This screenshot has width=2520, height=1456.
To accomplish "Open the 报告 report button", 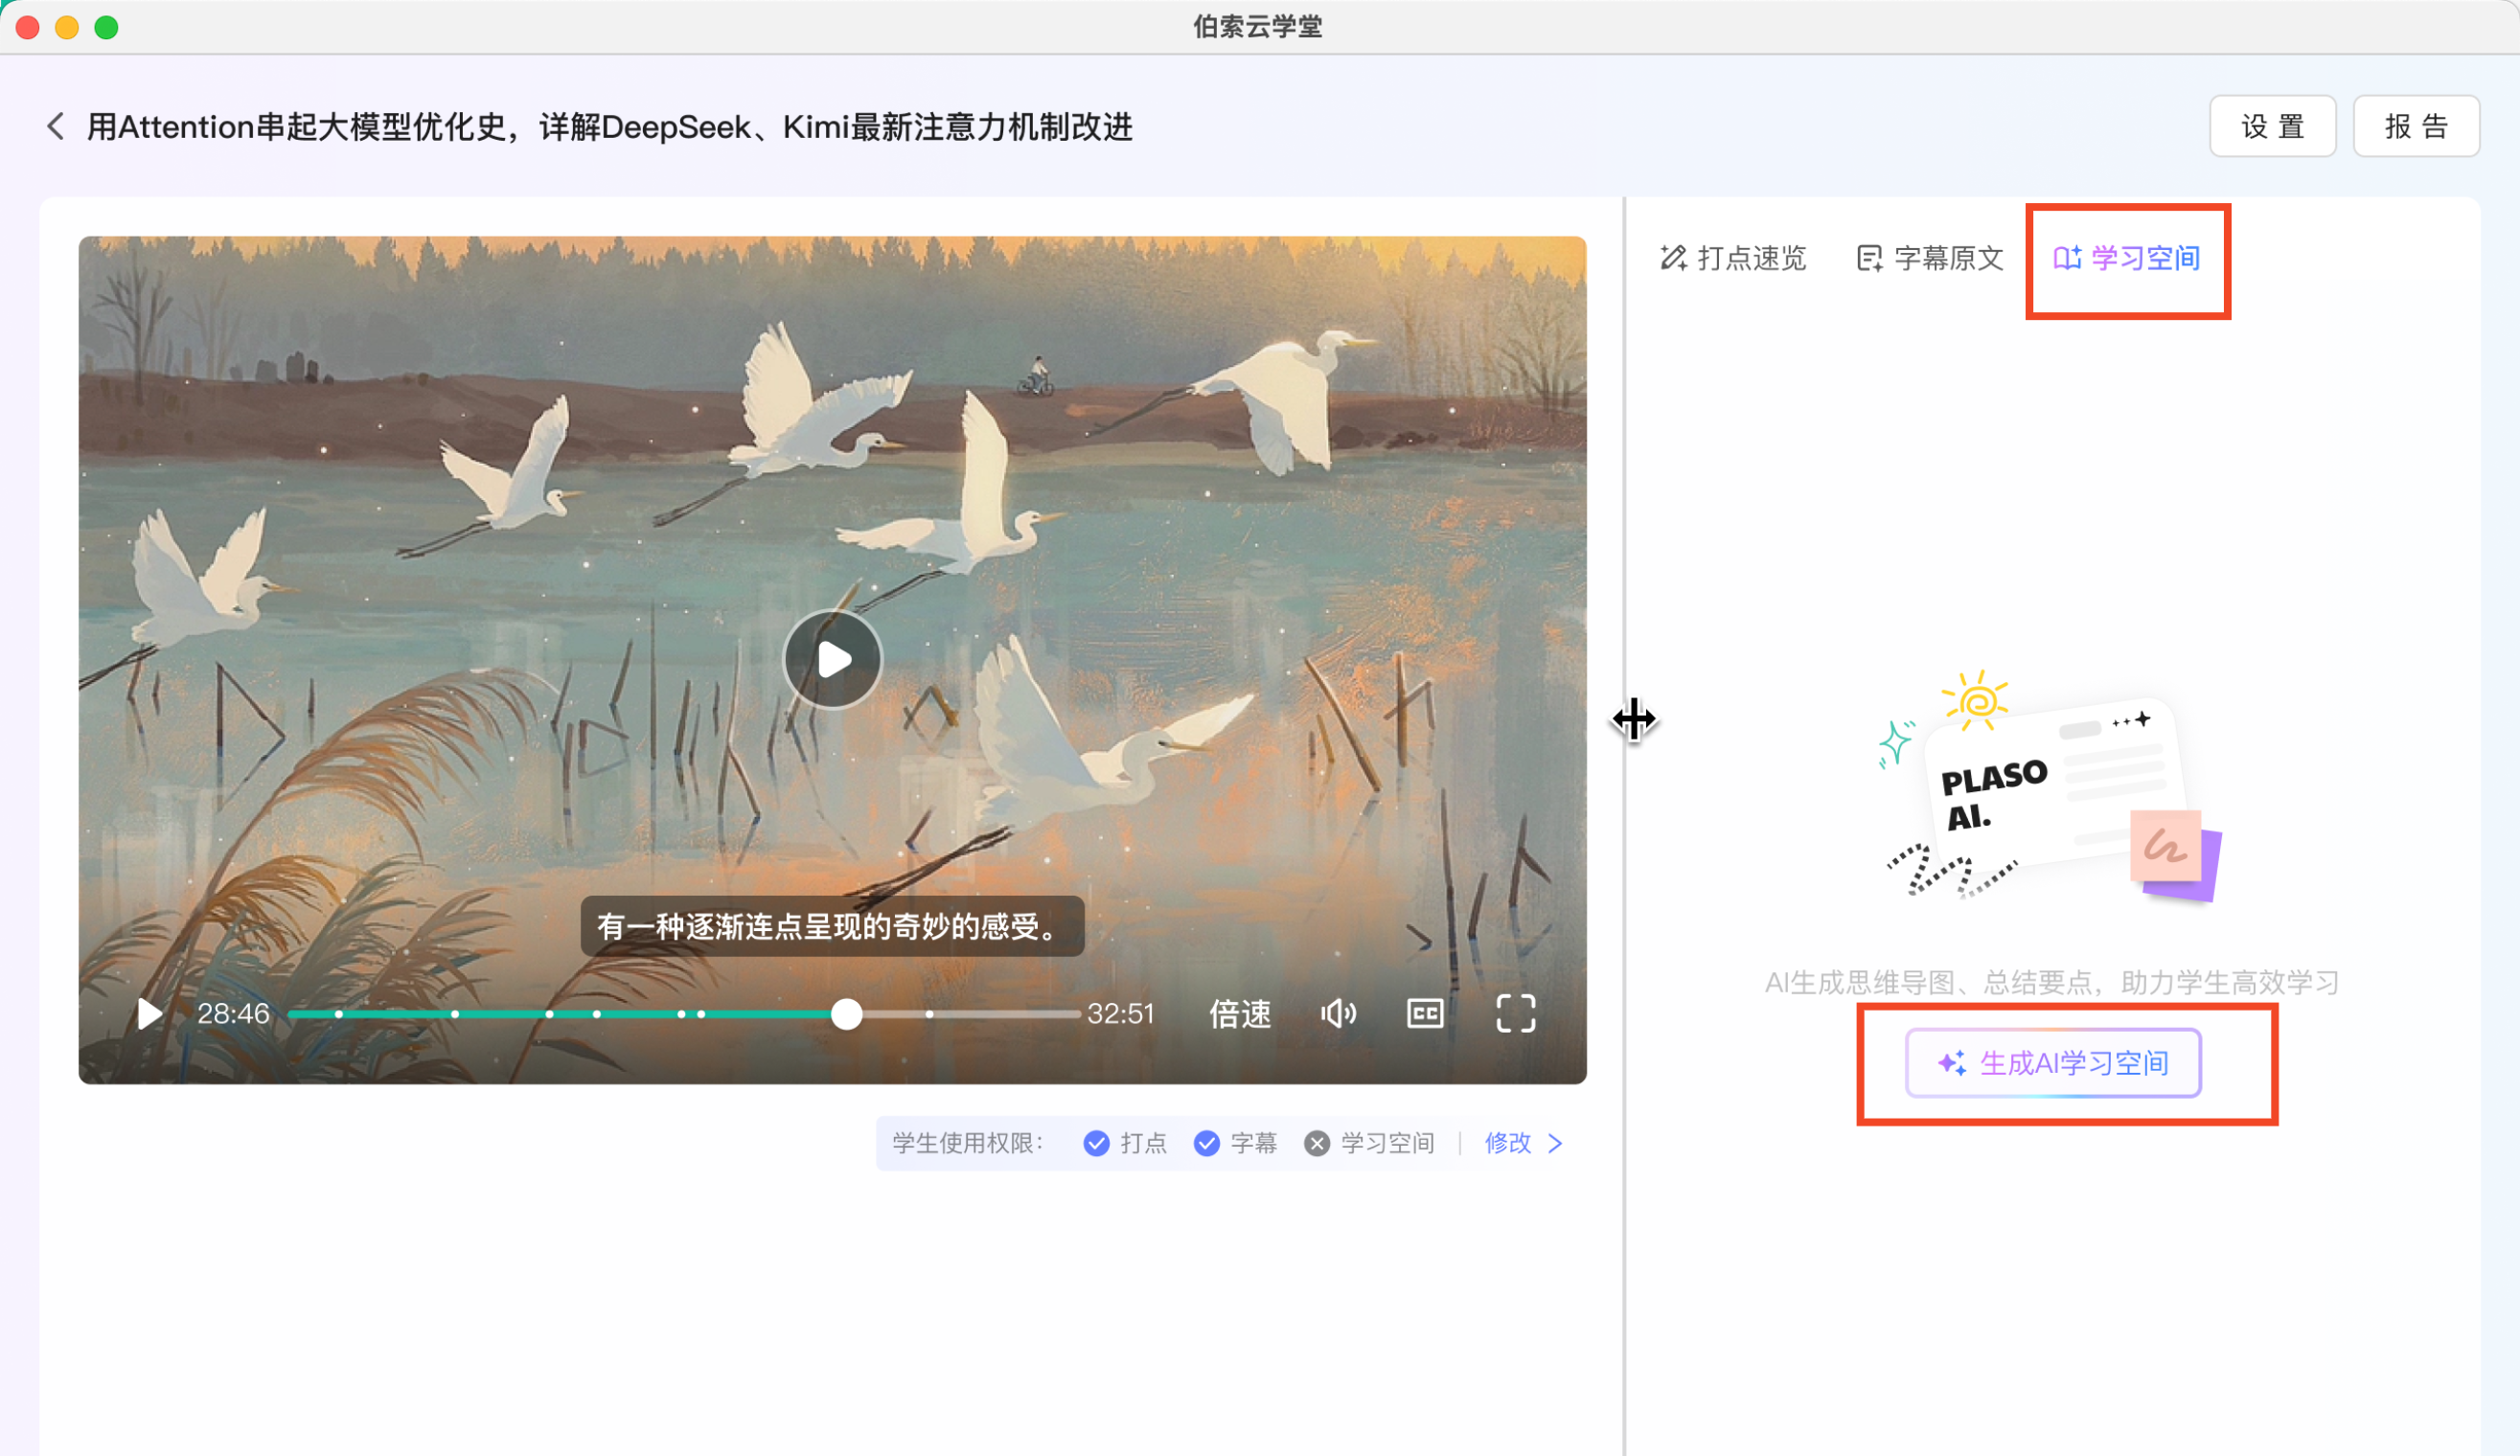I will [2416, 127].
